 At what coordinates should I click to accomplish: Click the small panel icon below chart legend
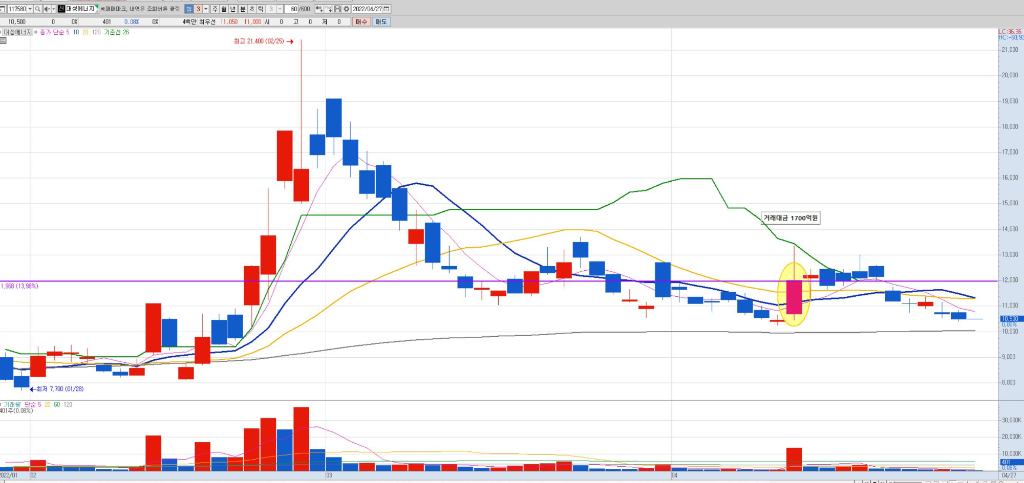(3, 40)
